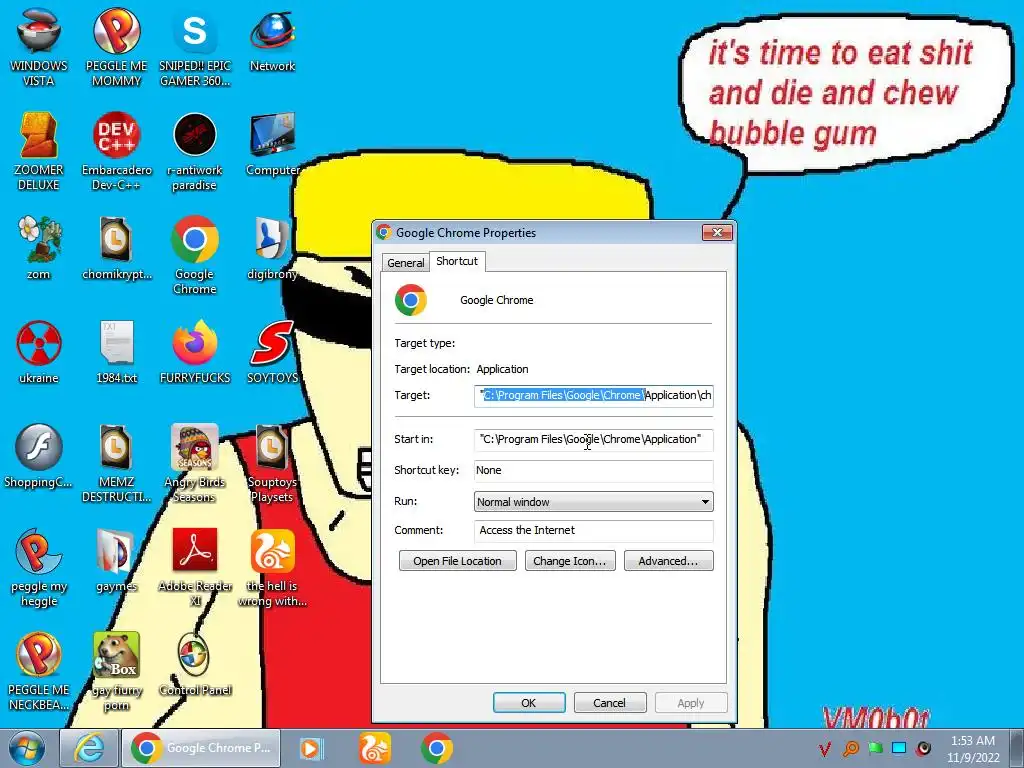
Task: Confirm with the OK button
Action: (529, 703)
